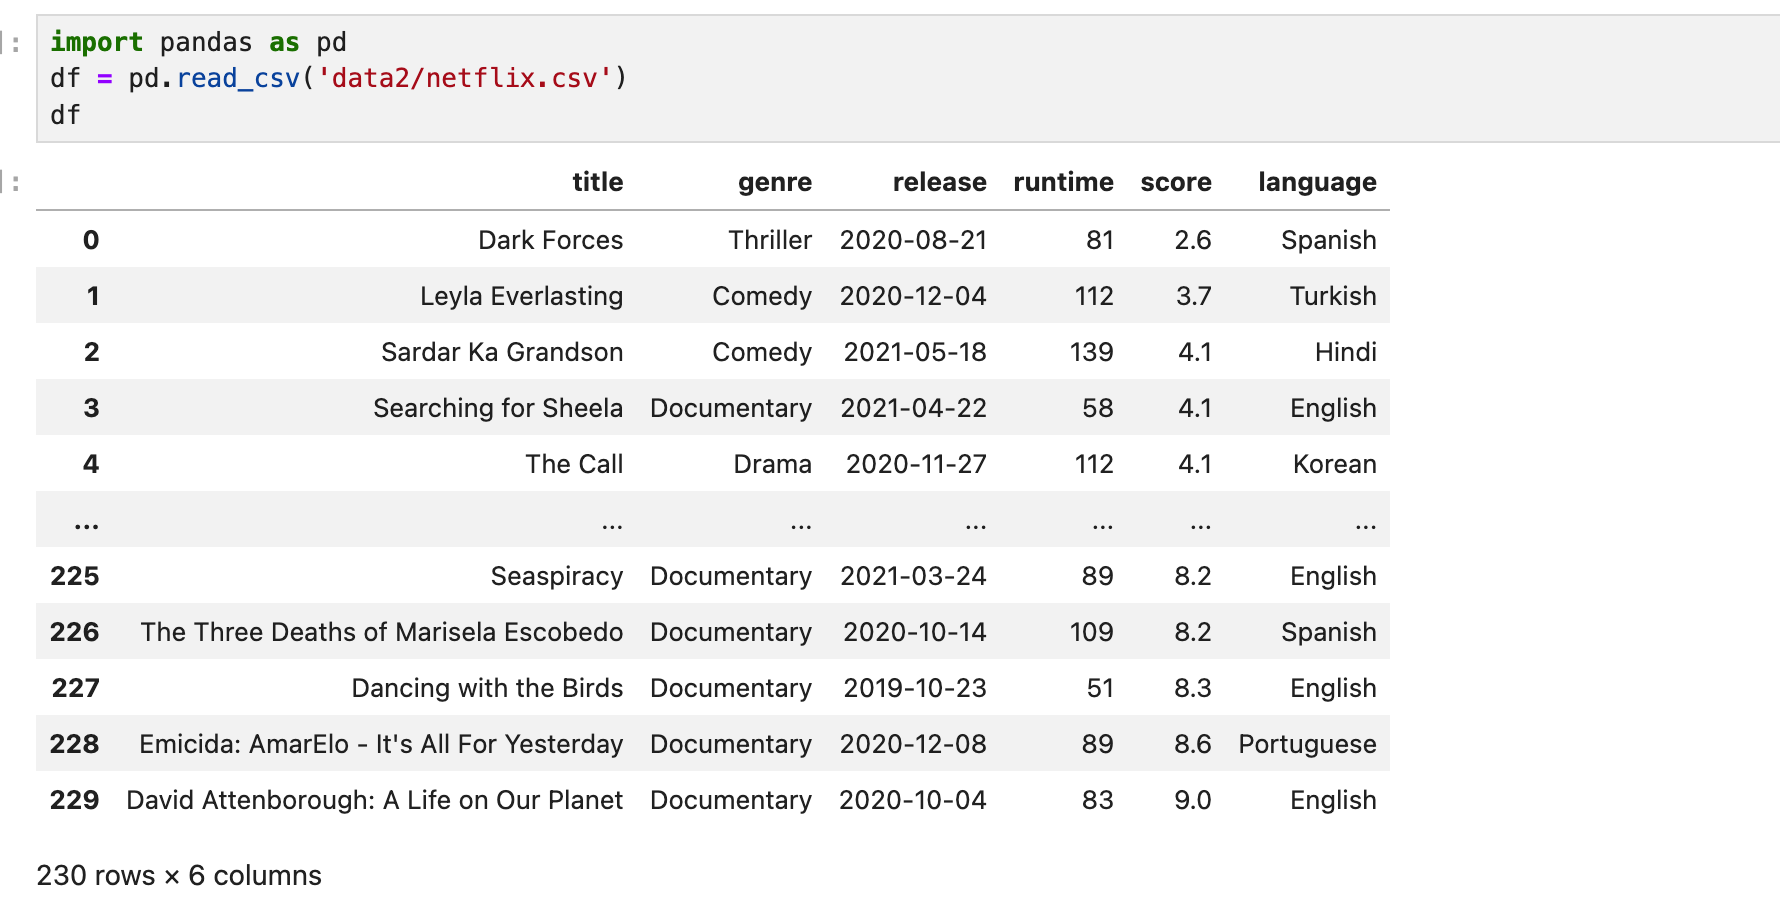Screen dimensions: 1780x912
Task: Click score value 9.0
Action: pos(1193,800)
